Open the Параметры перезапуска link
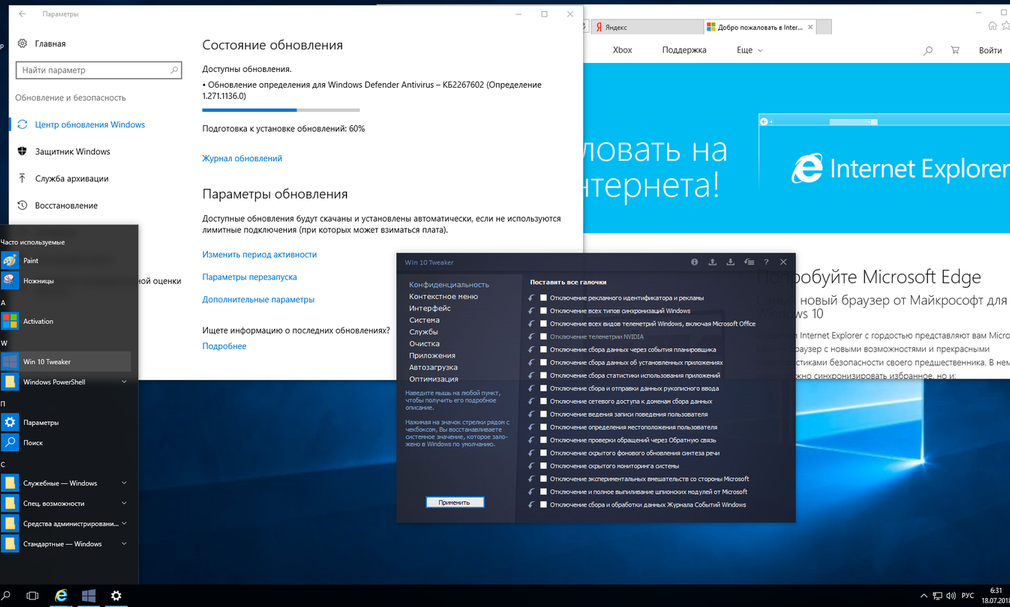The width and height of the screenshot is (1010, 607). tap(250, 277)
